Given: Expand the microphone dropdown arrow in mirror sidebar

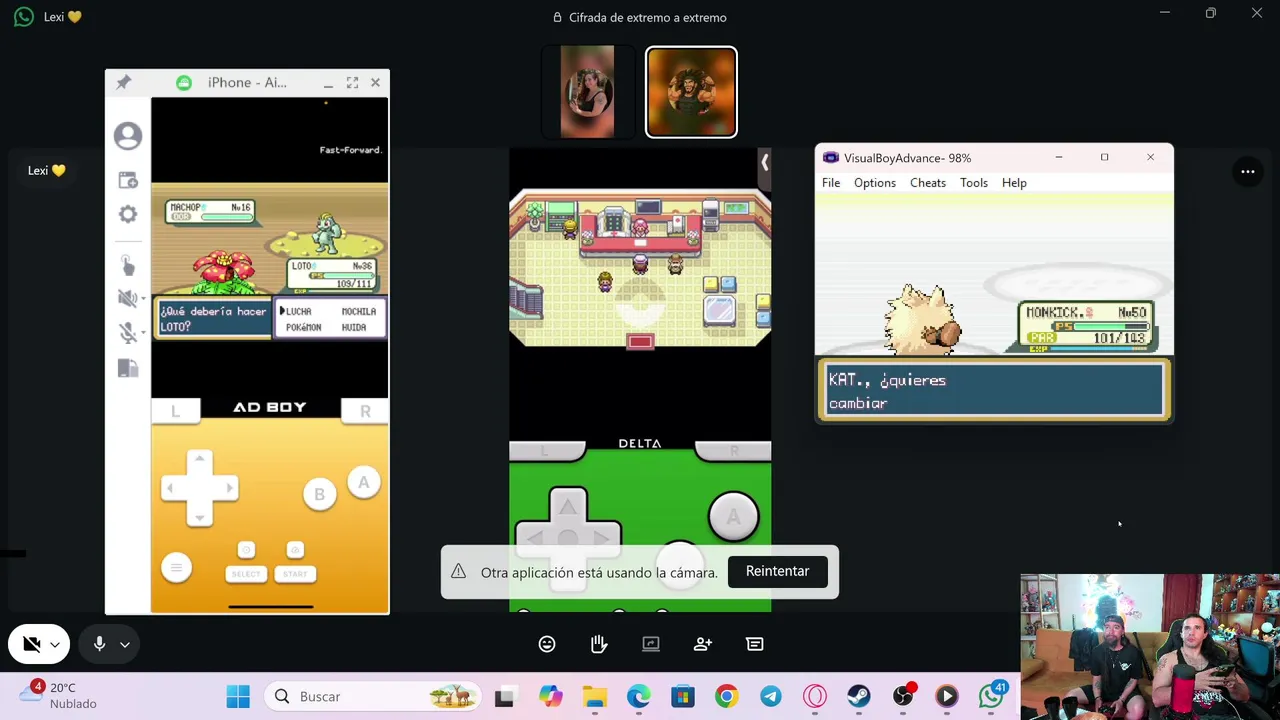Looking at the screenshot, I should (x=143, y=334).
